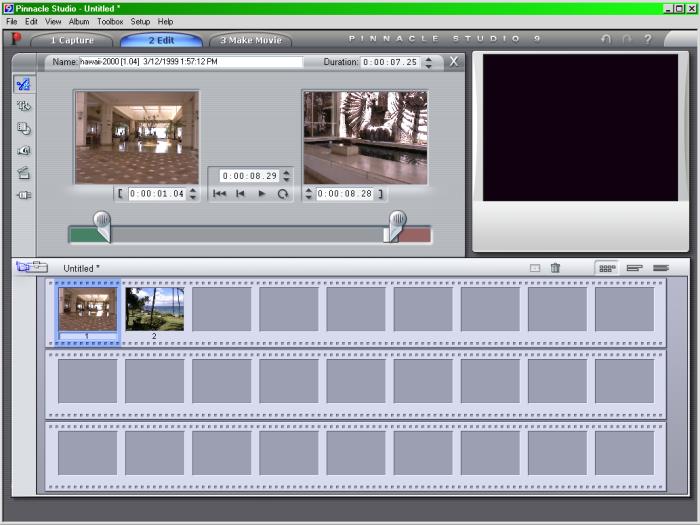Image resolution: width=700 pixels, height=525 pixels.
Task: Open the Help menu
Action: (x=165, y=21)
